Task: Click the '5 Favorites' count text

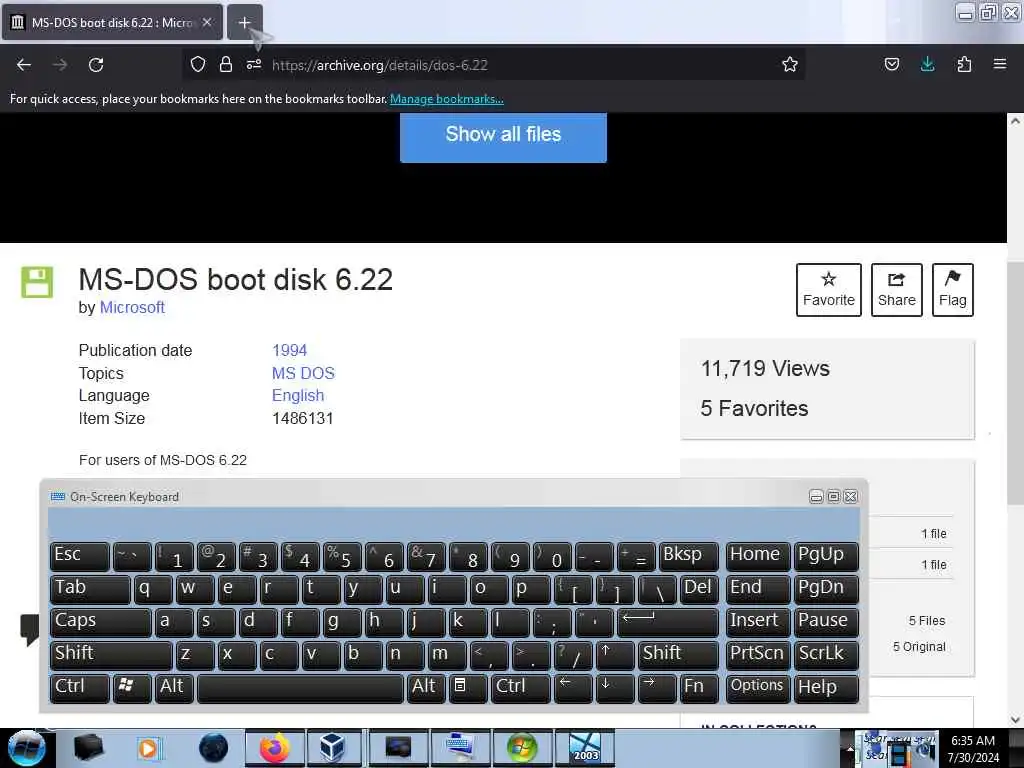Action: point(754,409)
